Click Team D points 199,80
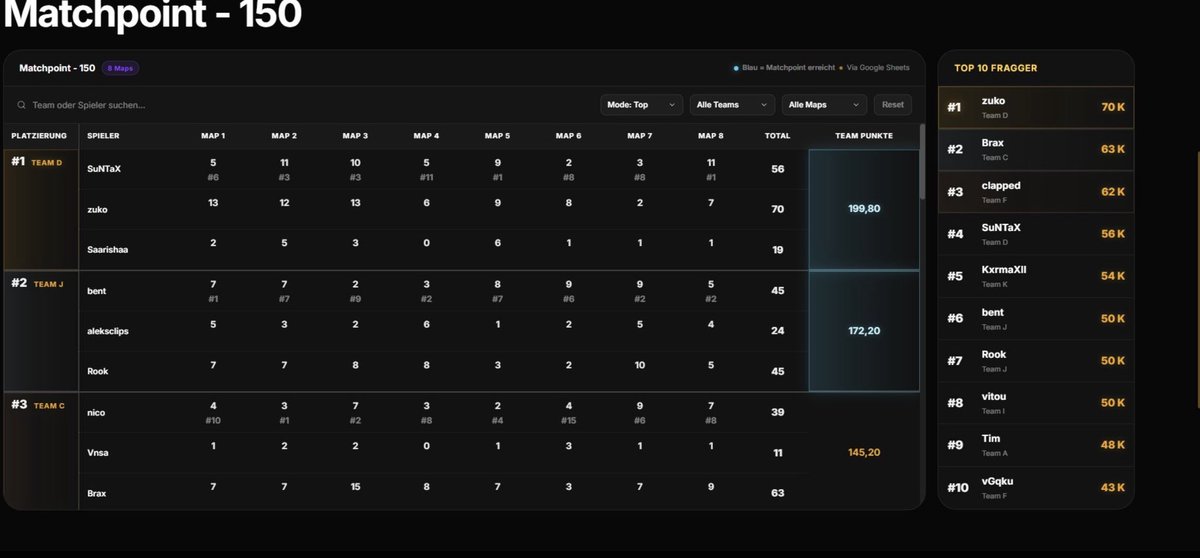 coord(864,209)
